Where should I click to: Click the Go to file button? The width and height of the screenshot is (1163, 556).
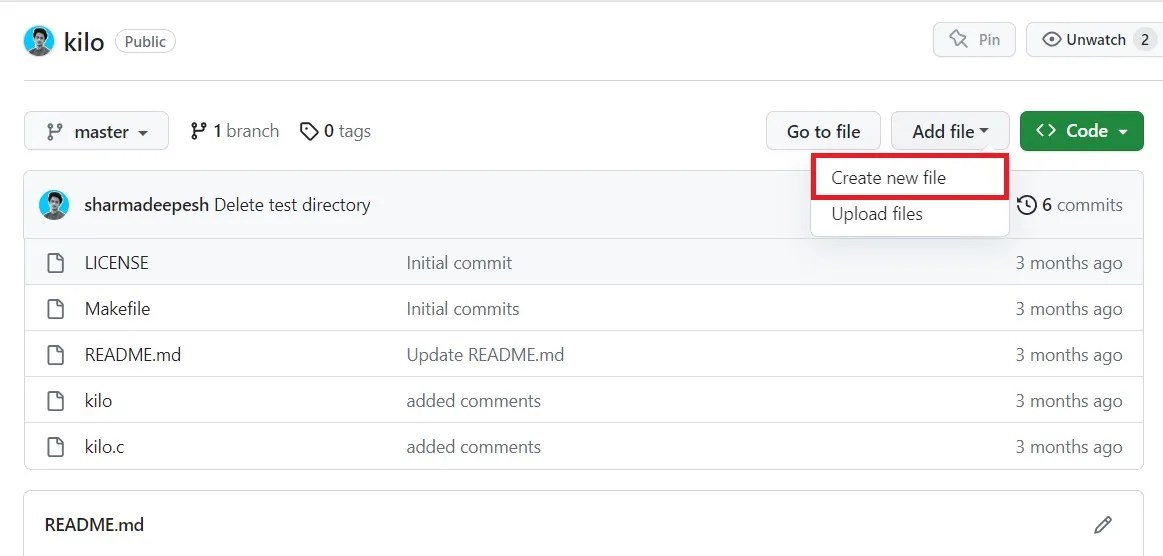823,131
